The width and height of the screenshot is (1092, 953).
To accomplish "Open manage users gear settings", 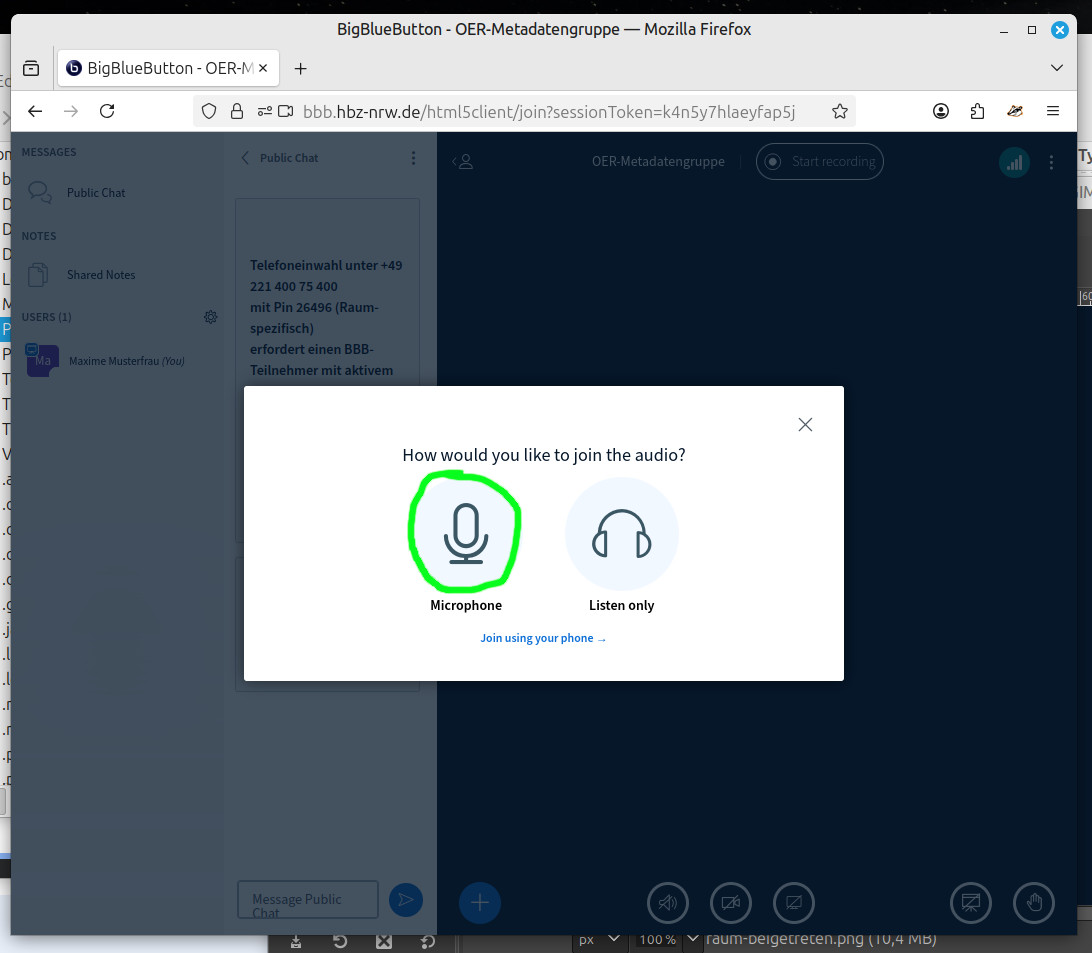I will [x=210, y=317].
